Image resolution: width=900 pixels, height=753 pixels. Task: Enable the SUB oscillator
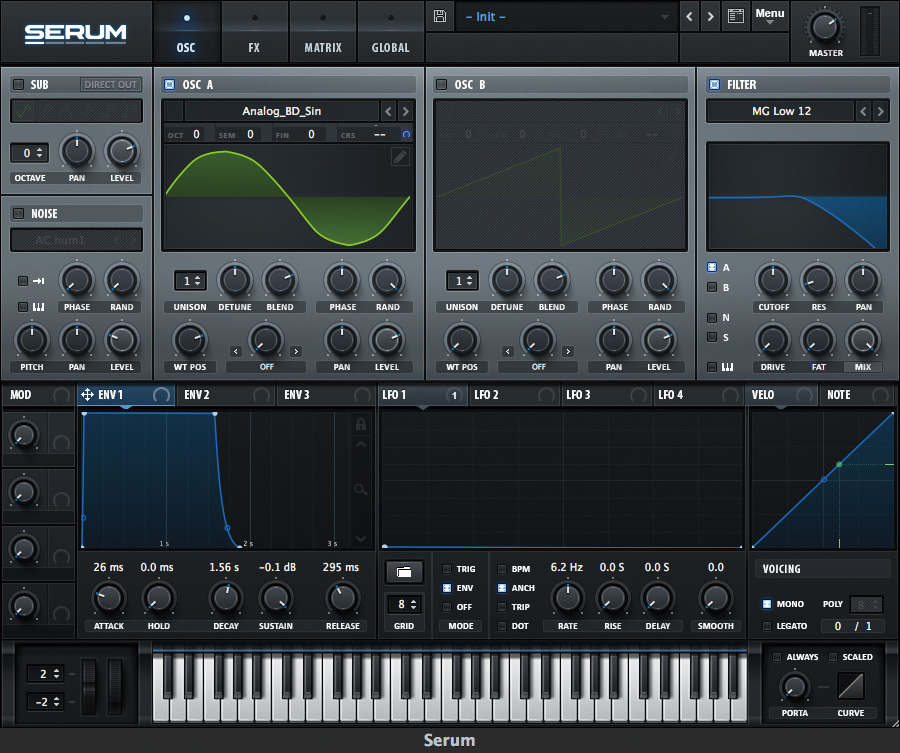tap(18, 84)
